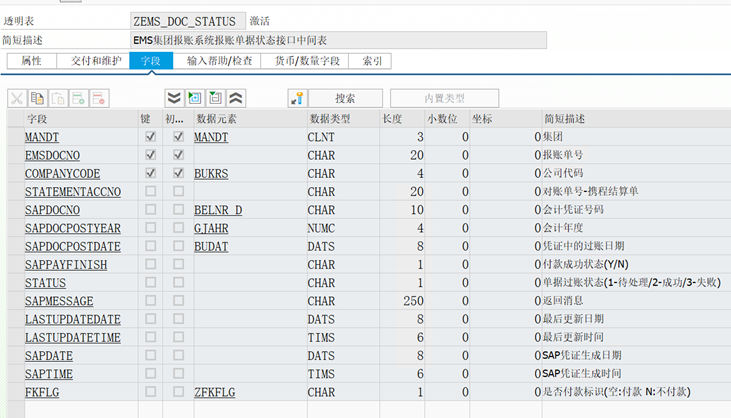731x418 pixels.
Task: Click the 内置类型 built-in type button
Action: point(444,98)
